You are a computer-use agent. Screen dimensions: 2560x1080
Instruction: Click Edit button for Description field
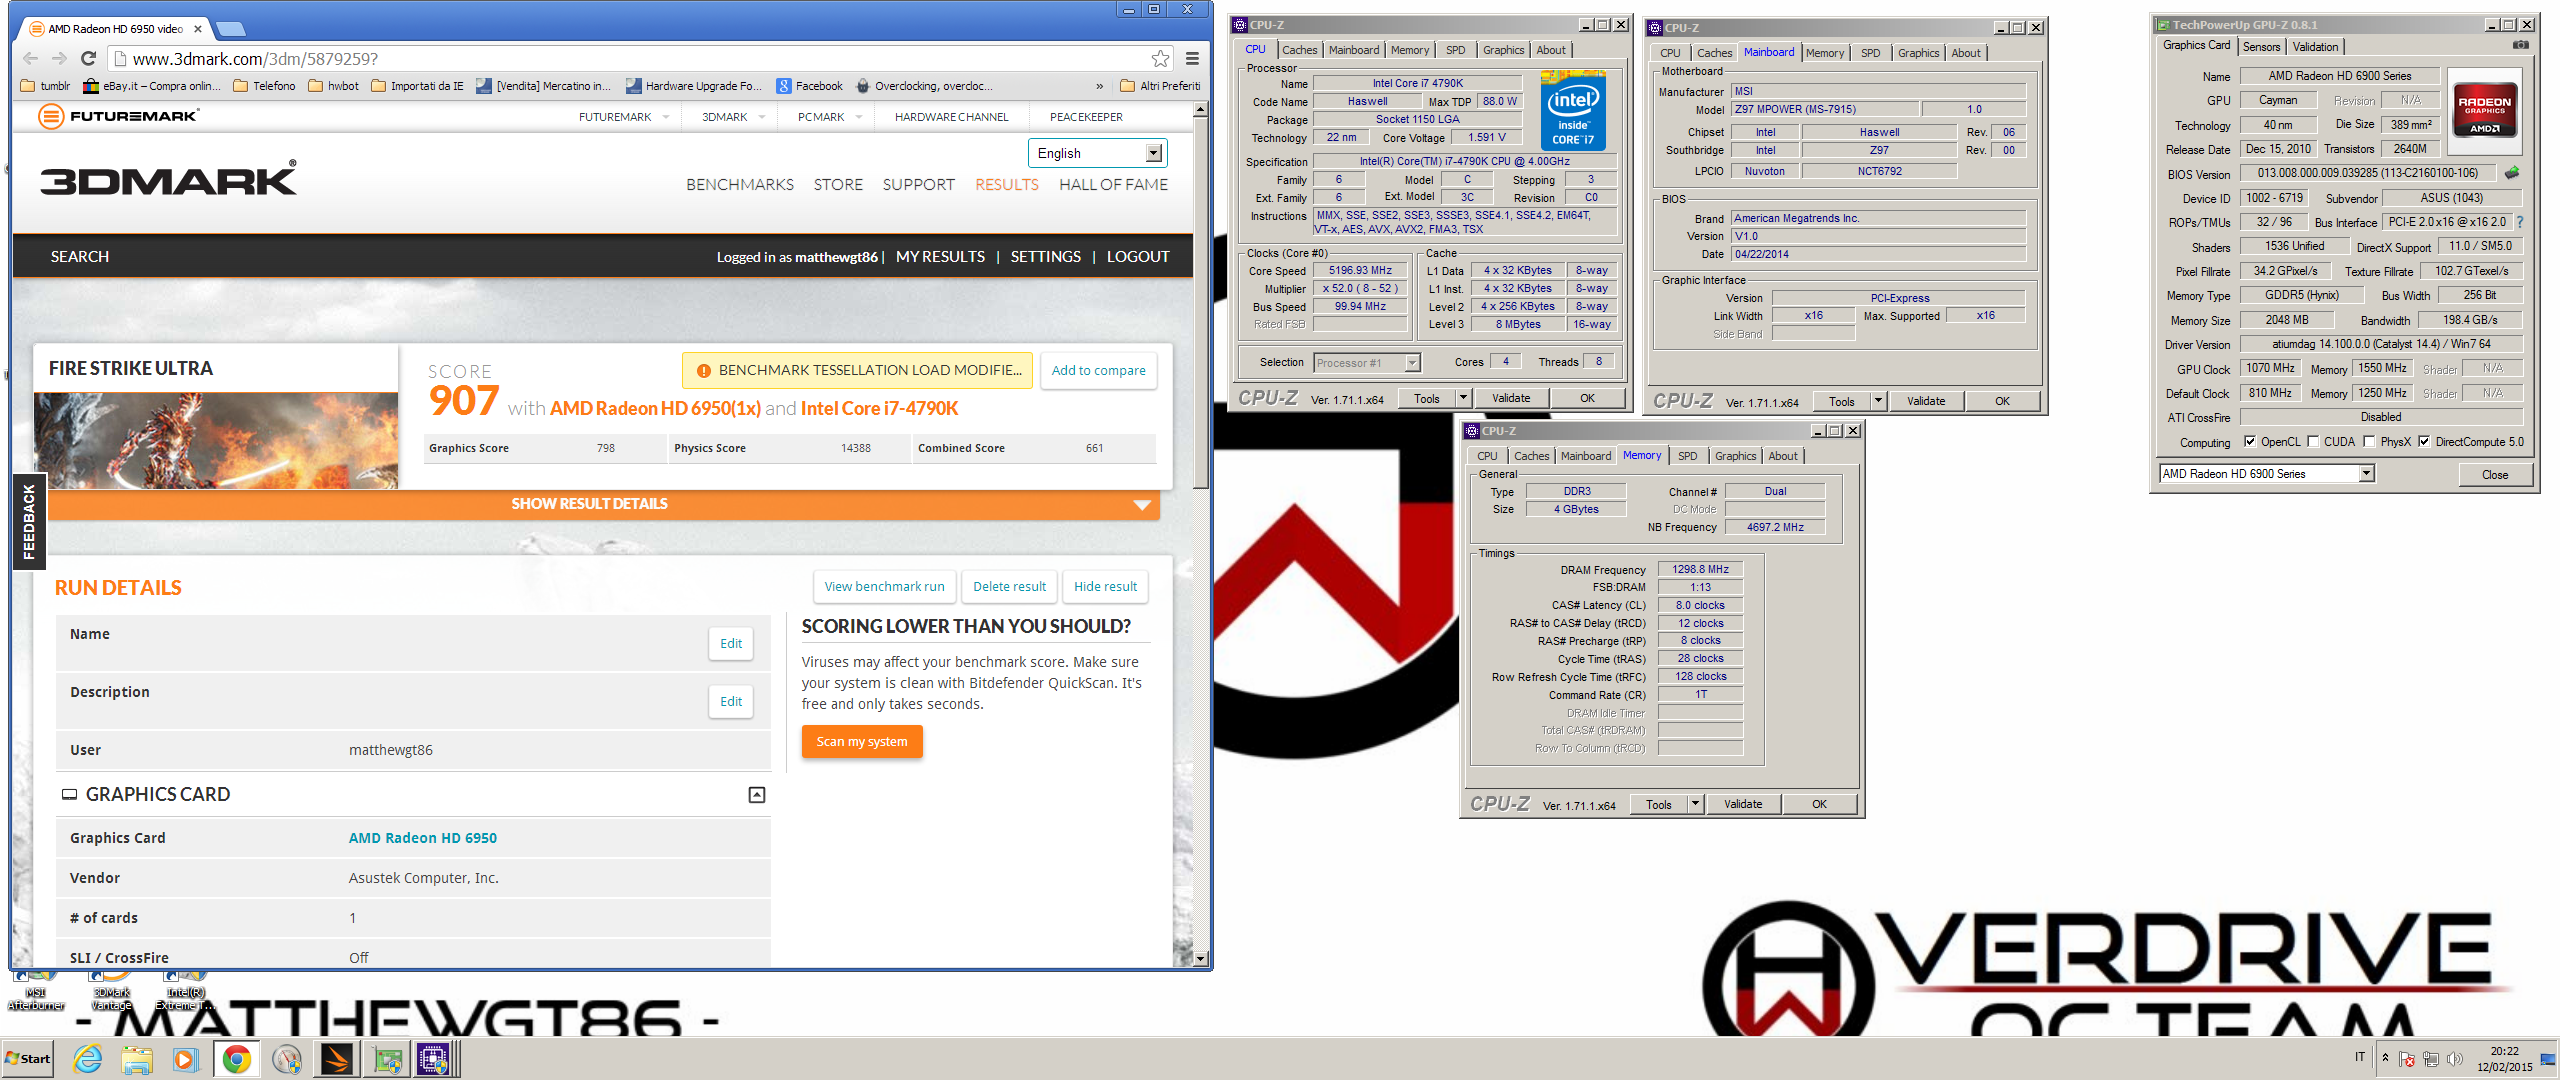731,702
